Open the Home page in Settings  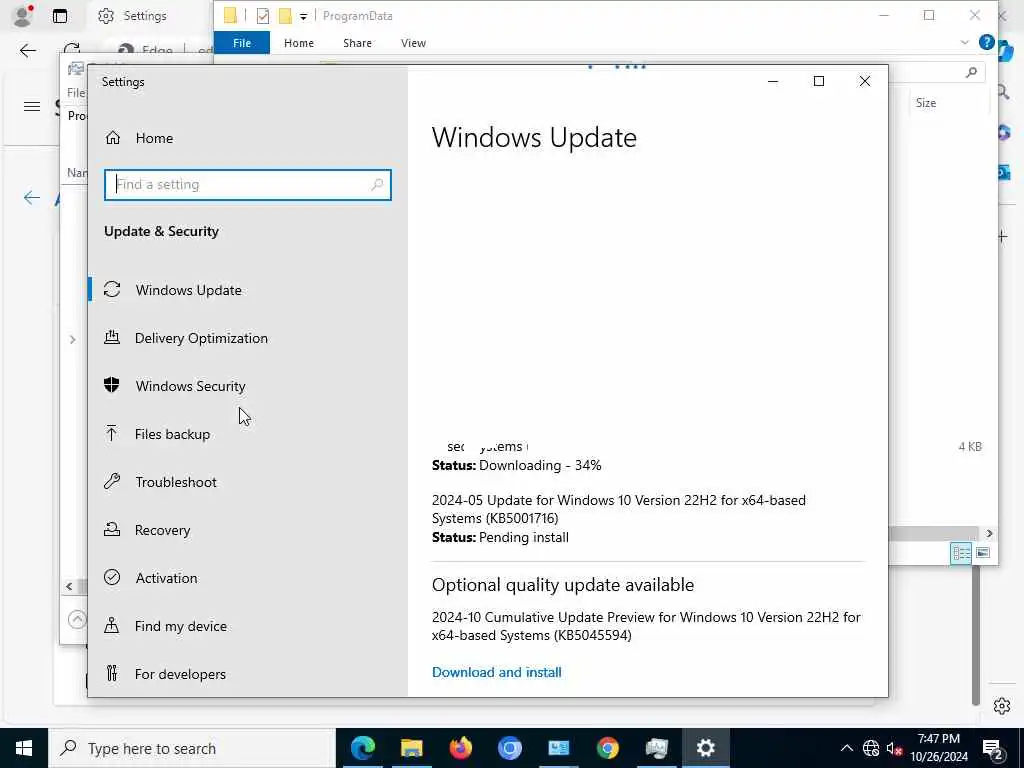[x=154, y=138]
